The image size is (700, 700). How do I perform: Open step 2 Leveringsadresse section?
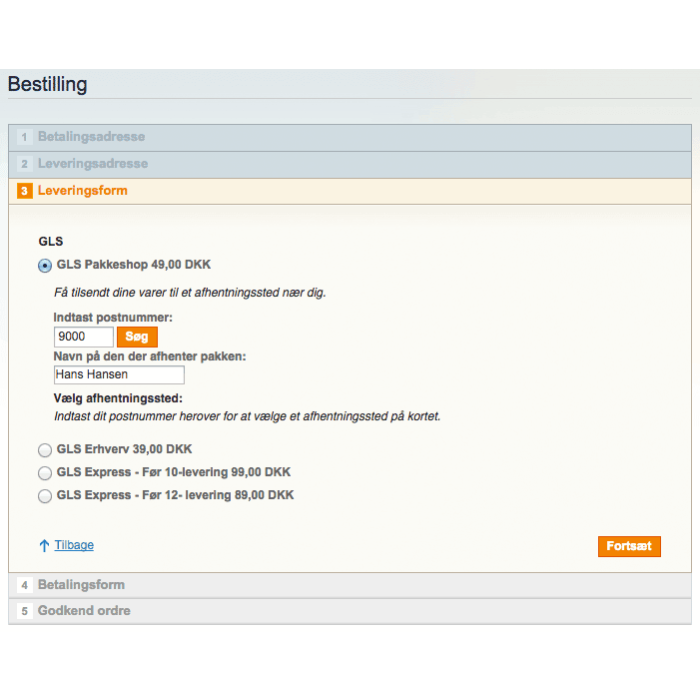point(350,164)
